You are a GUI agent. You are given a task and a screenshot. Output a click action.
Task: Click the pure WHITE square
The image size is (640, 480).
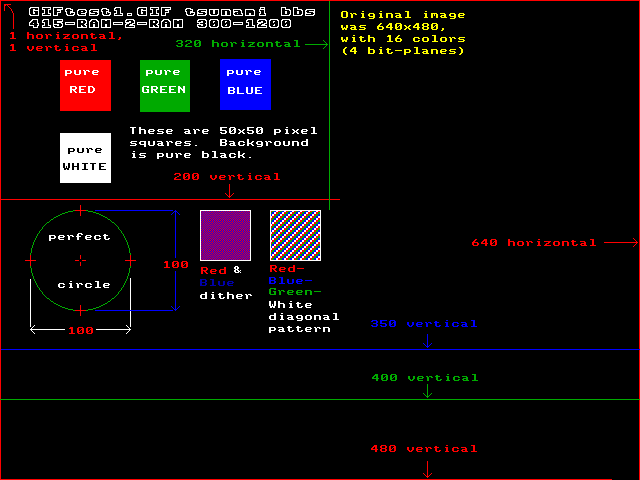tap(85, 158)
